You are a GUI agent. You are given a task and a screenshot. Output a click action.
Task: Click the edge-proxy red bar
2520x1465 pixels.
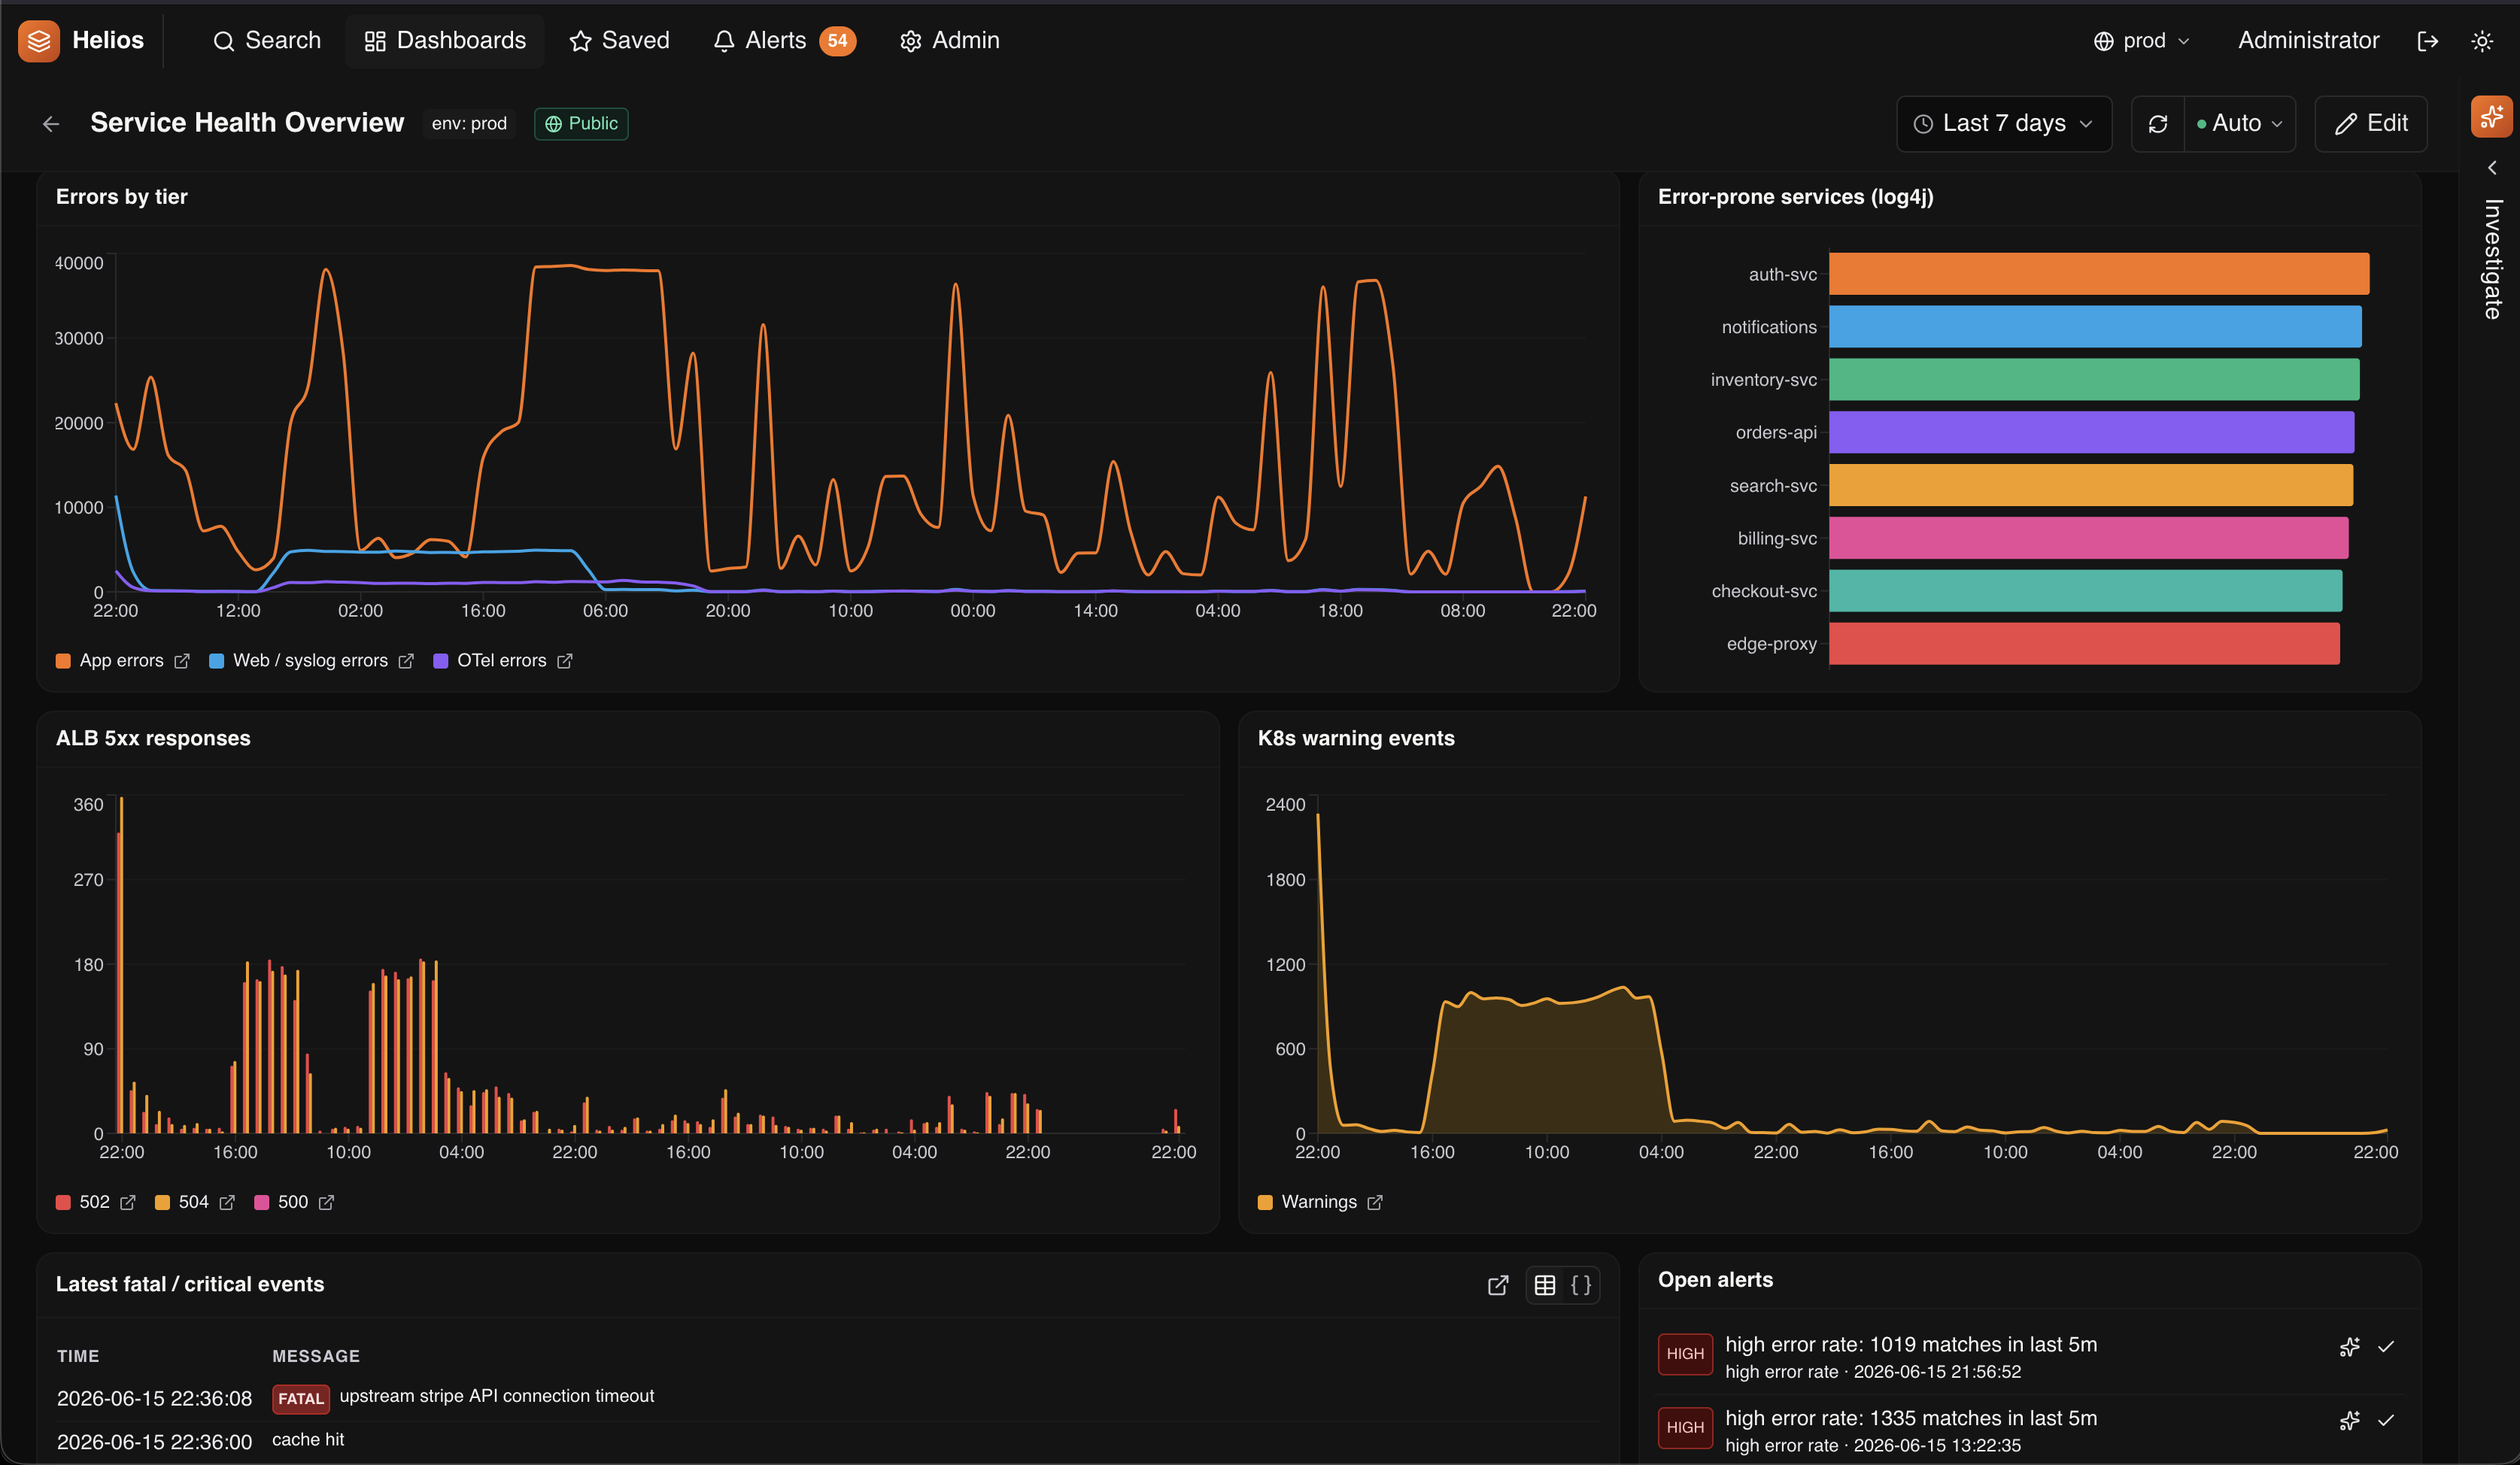click(x=2085, y=644)
